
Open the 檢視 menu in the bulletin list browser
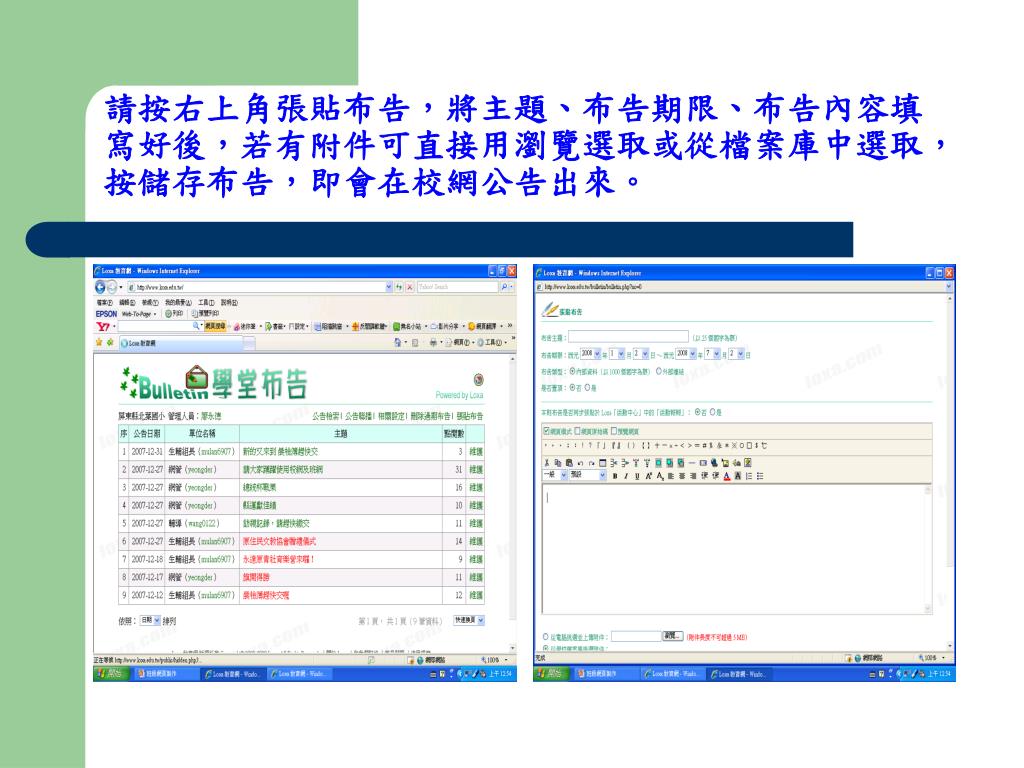pyautogui.click(x=150, y=303)
